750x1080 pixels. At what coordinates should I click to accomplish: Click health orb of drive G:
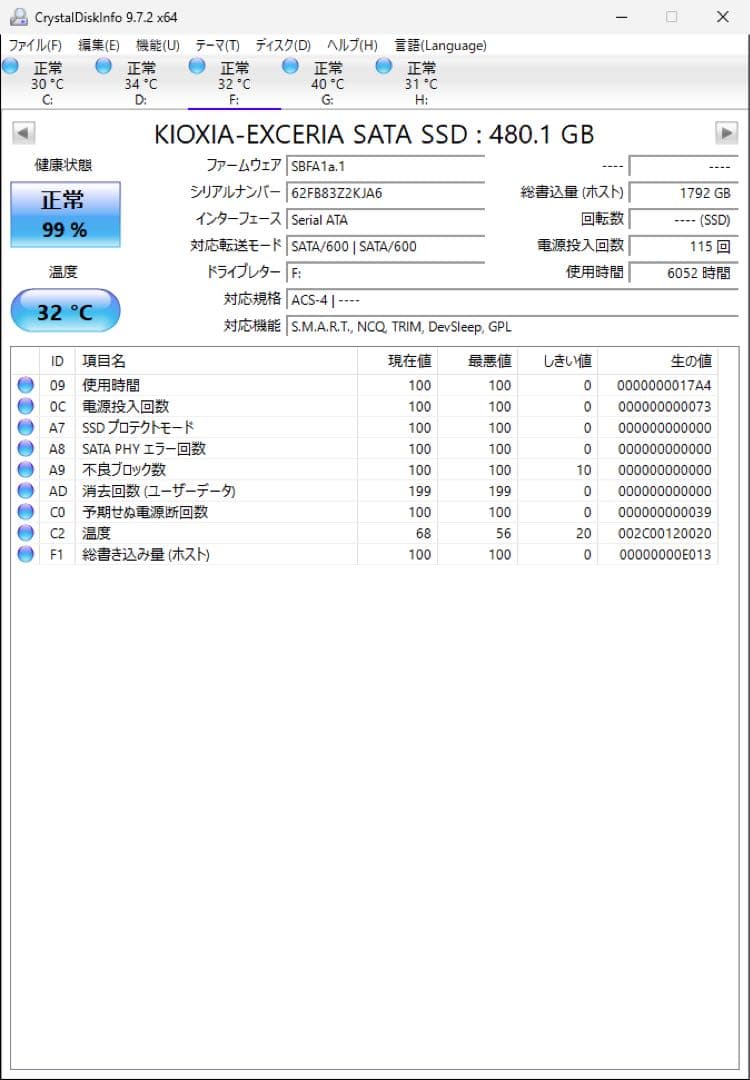point(291,66)
